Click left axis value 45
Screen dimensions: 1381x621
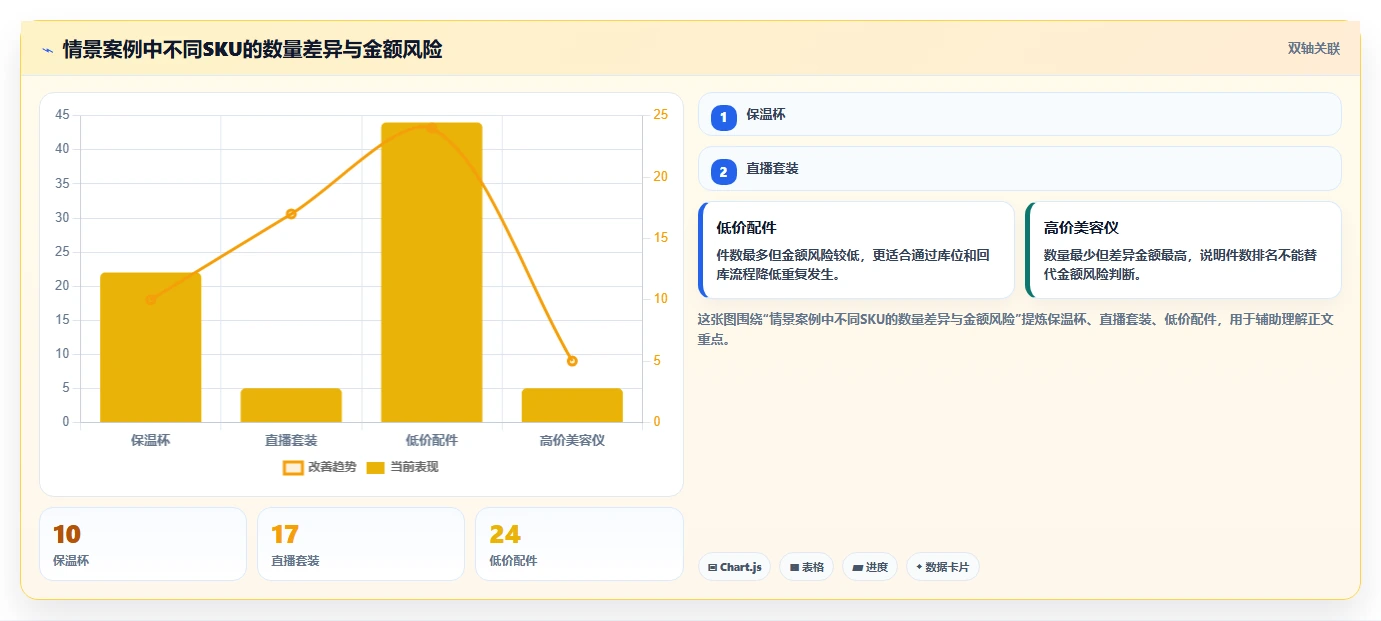(x=62, y=115)
